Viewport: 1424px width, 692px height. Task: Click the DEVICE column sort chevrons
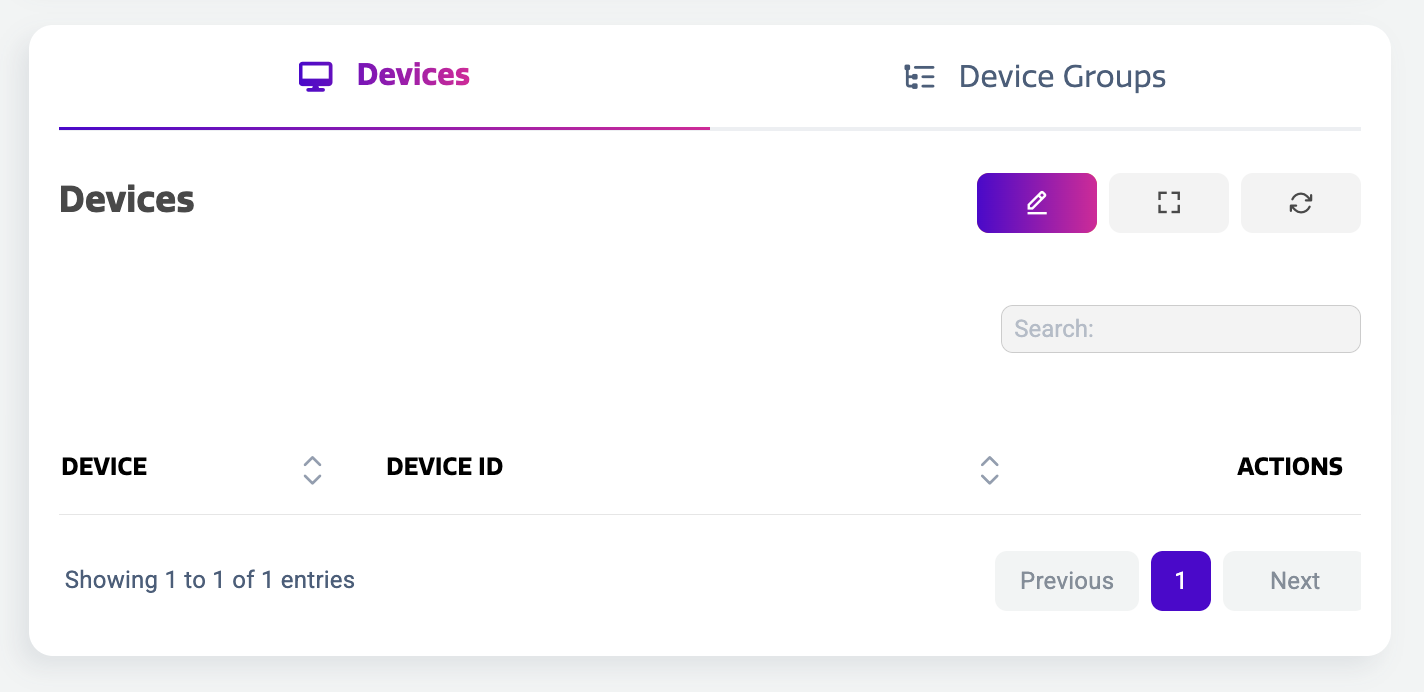312,469
